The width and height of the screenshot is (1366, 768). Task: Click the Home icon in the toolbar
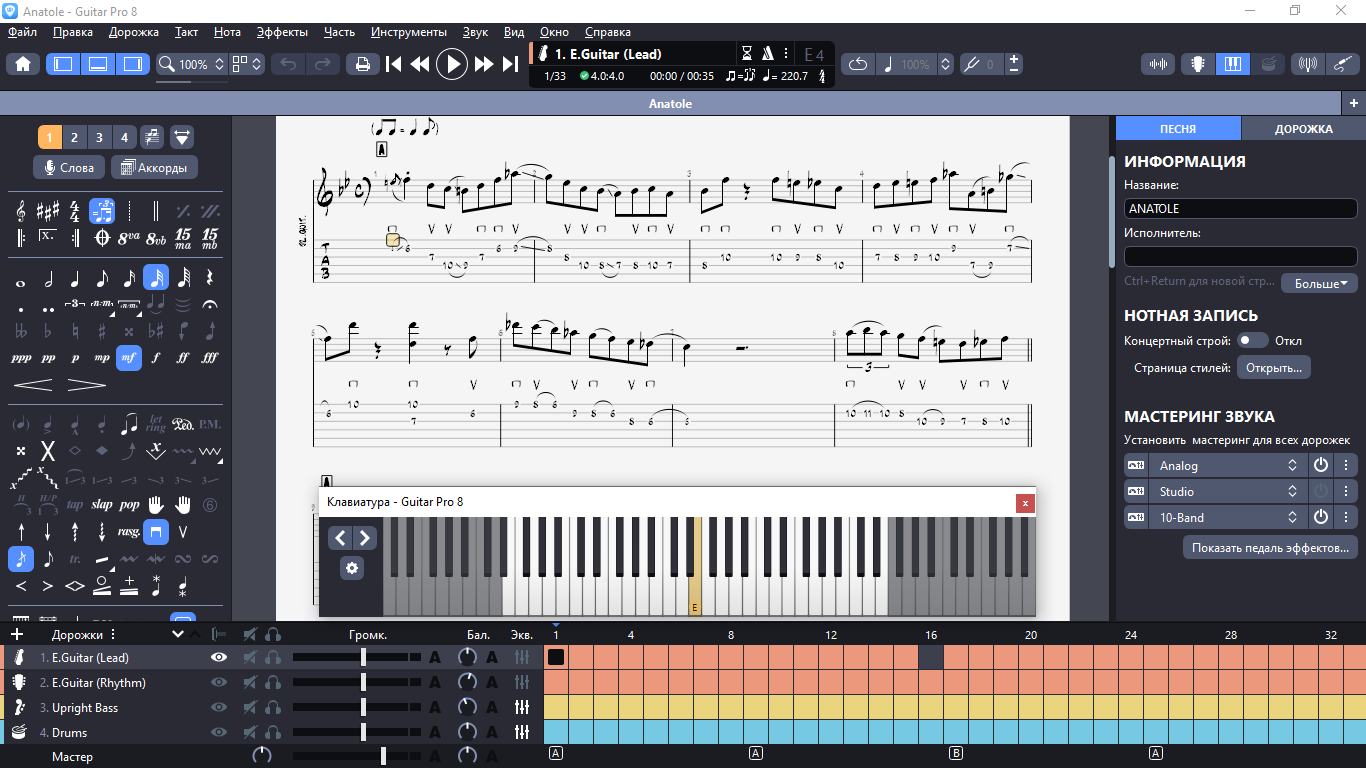point(22,64)
